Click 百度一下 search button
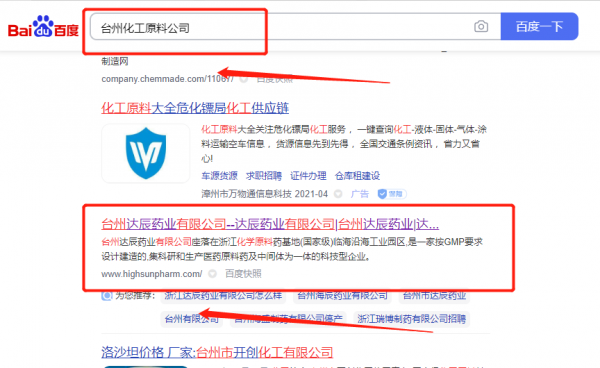This screenshot has height=368, width=600. pyautogui.click(x=539, y=26)
